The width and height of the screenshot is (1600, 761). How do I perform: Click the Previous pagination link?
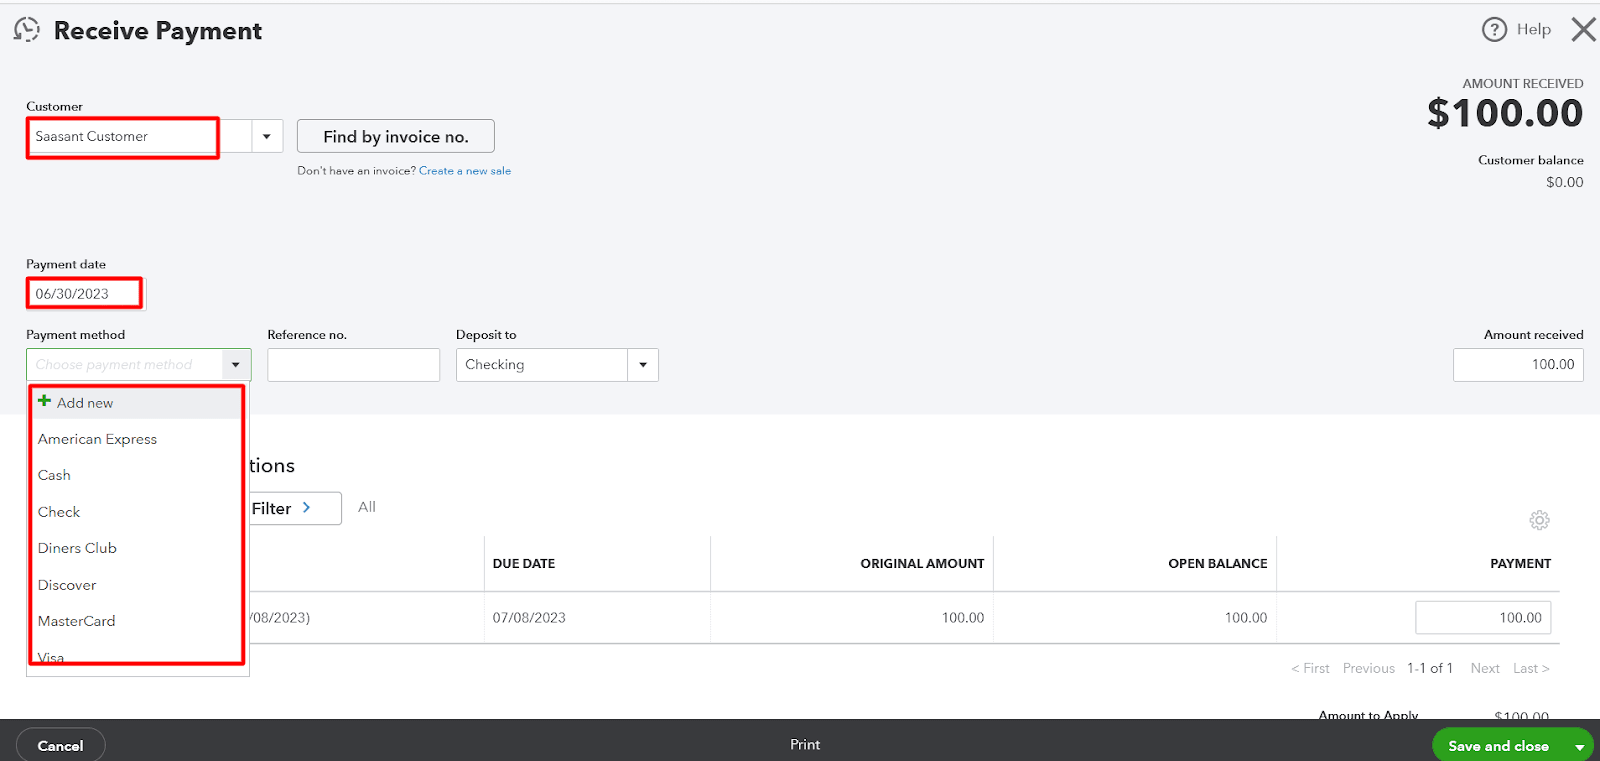click(x=1369, y=668)
